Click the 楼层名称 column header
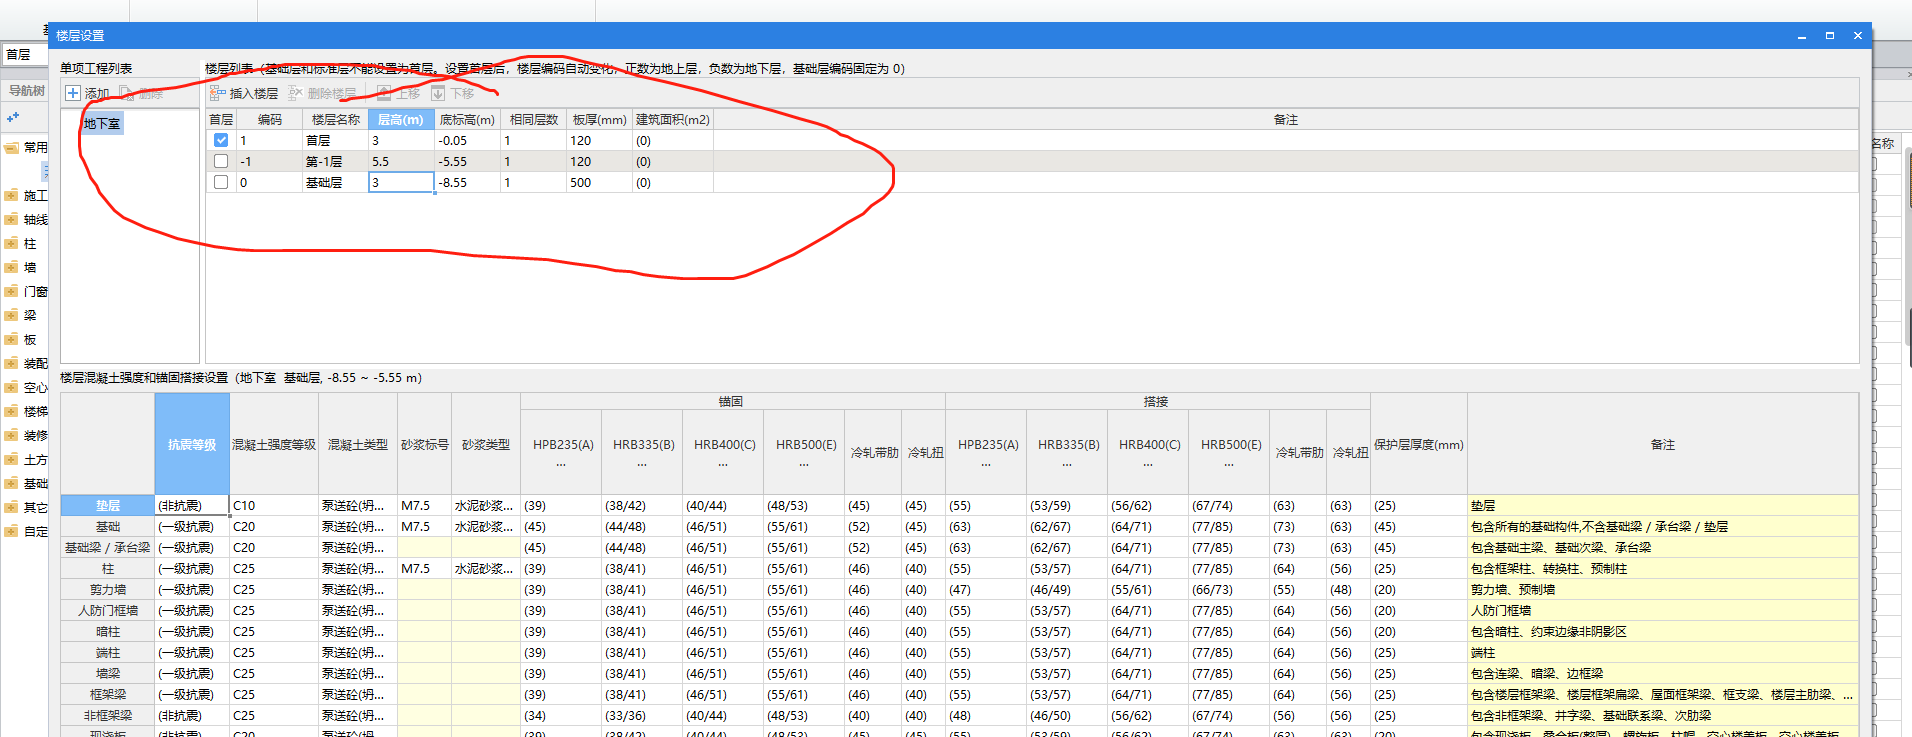This screenshot has height=737, width=1912. (335, 119)
